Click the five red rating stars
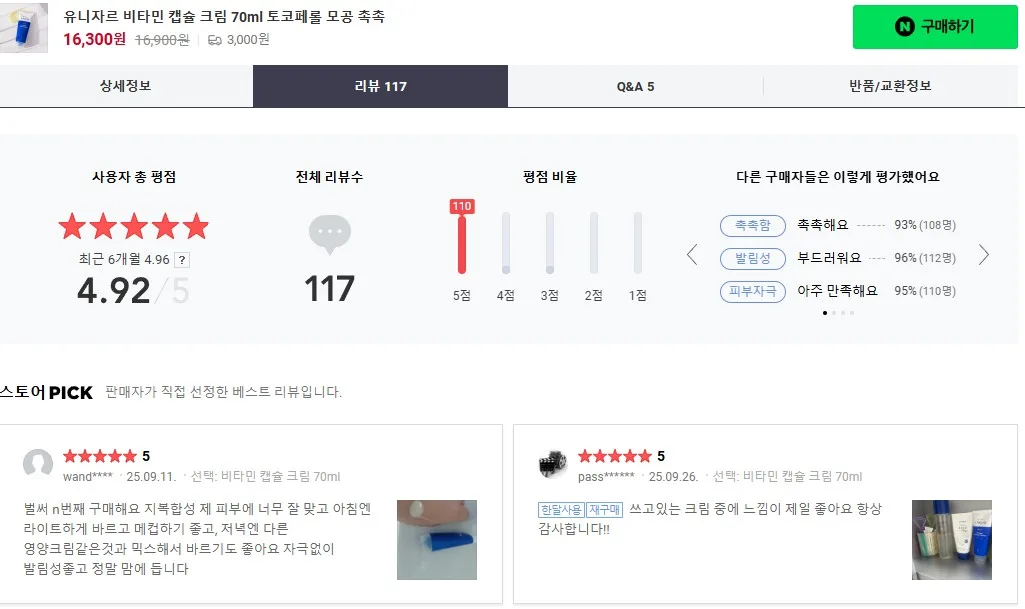The image size is (1025, 609). (133, 227)
